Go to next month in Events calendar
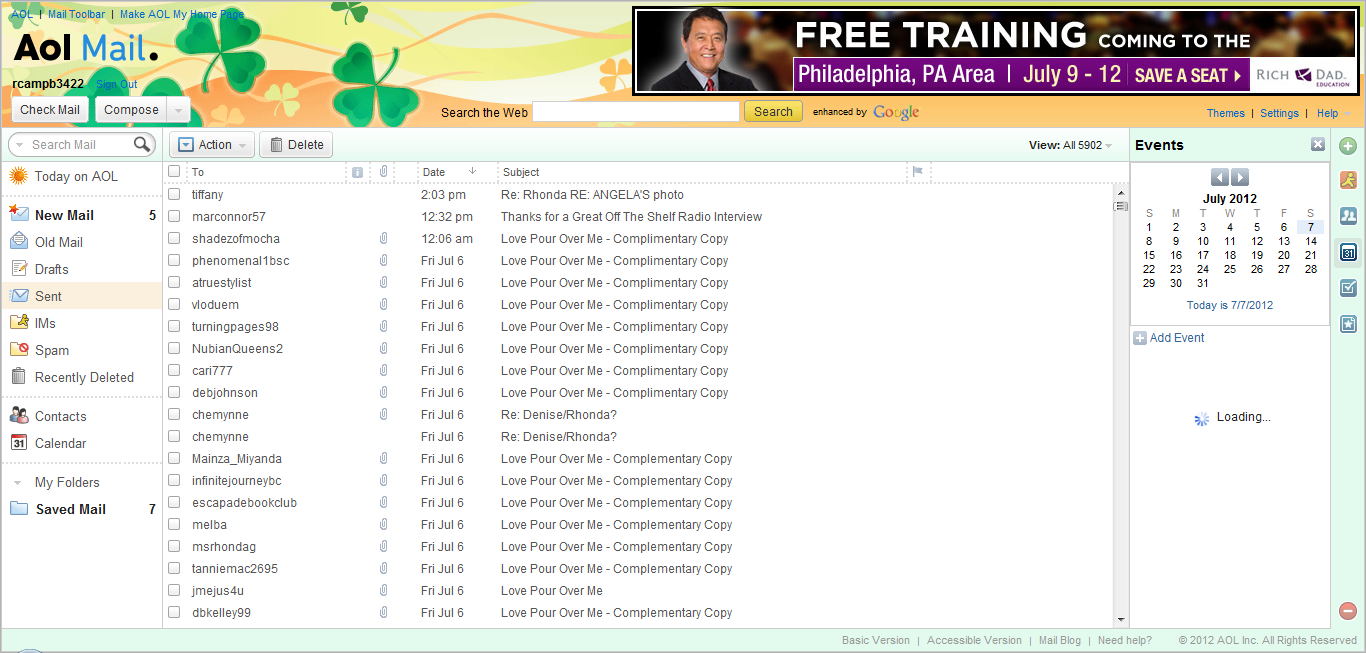The image size is (1366, 653). click(x=1240, y=177)
